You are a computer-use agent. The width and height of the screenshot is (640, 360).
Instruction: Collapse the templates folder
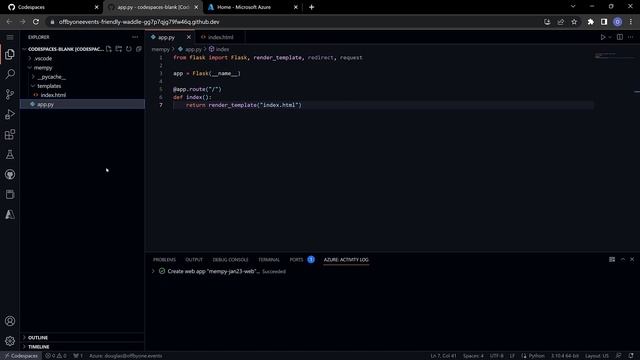82,86
